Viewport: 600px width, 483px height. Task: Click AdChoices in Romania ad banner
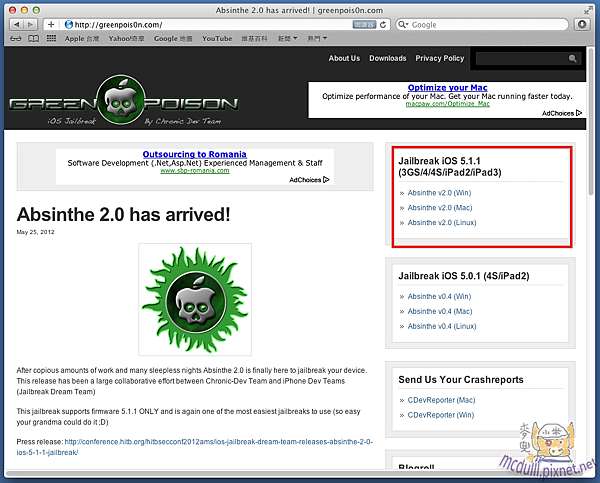(x=309, y=180)
